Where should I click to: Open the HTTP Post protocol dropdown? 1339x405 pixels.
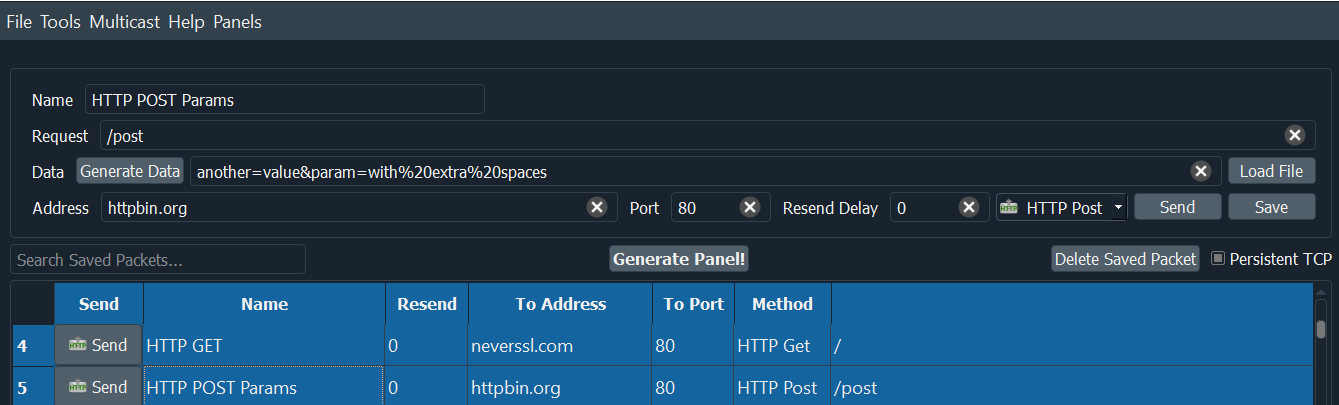(x=1061, y=208)
